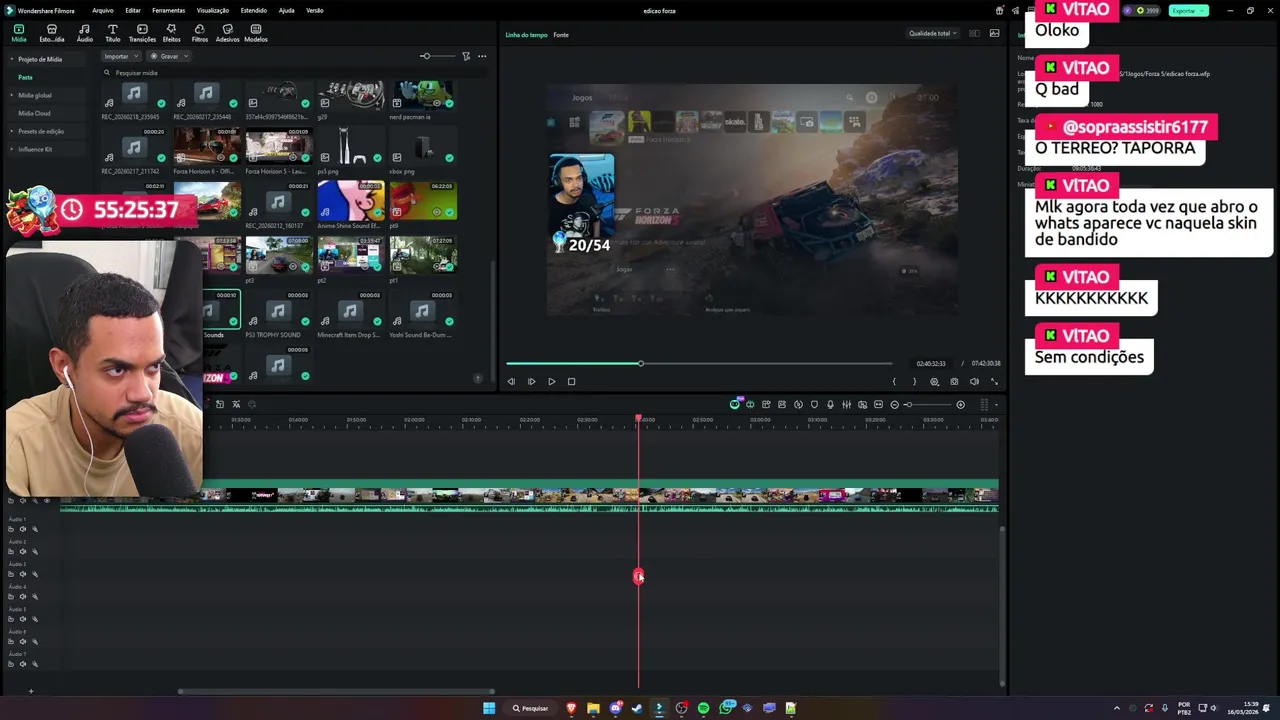The width and height of the screenshot is (1280, 720).
Task: Open the Visualização menu
Action: [x=212, y=10]
